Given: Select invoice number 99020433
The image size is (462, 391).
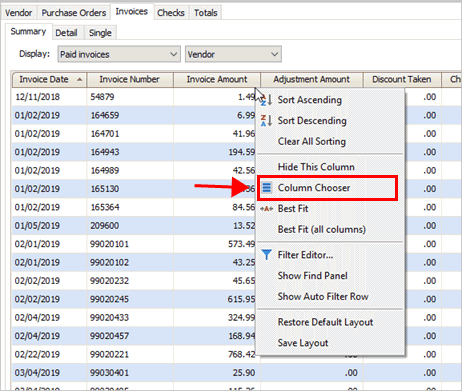Looking at the screenshot, I should (x=130, y=317).
